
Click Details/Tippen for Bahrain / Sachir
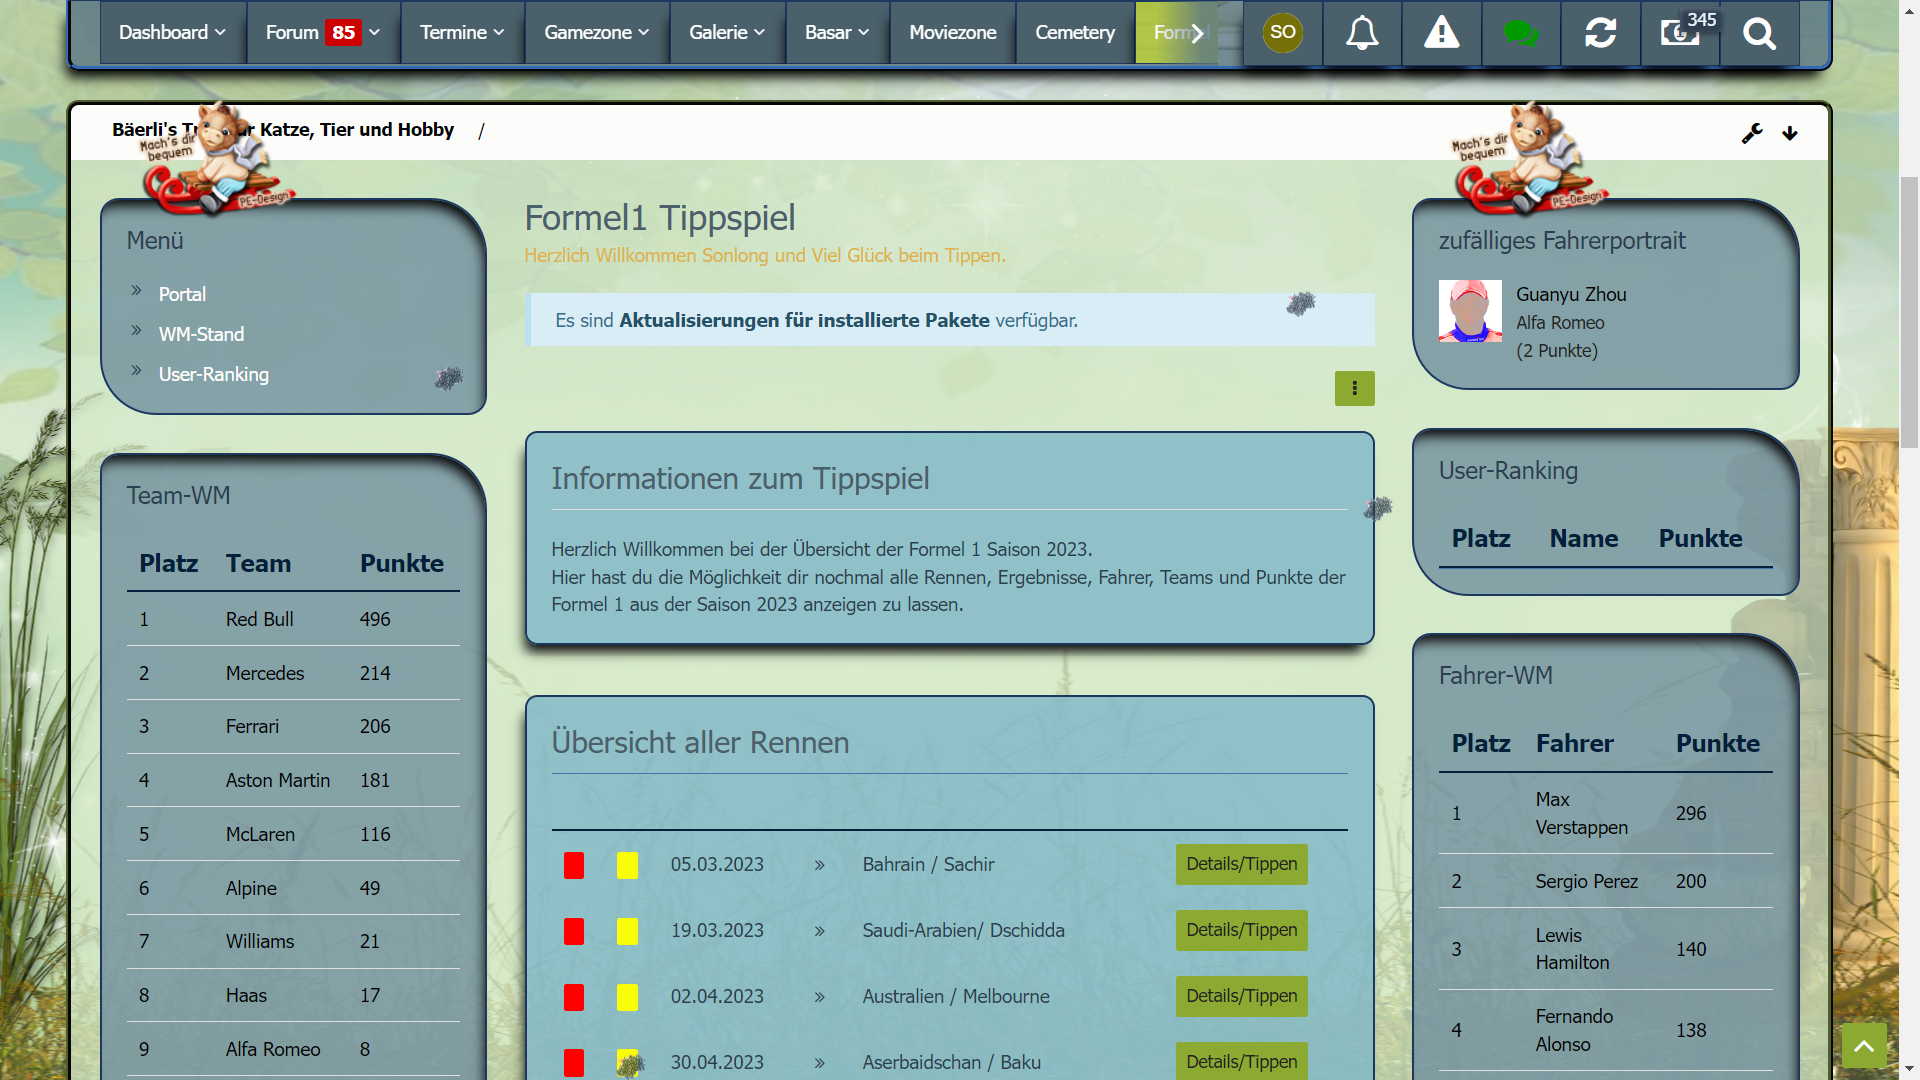(x=1241, y=865)
